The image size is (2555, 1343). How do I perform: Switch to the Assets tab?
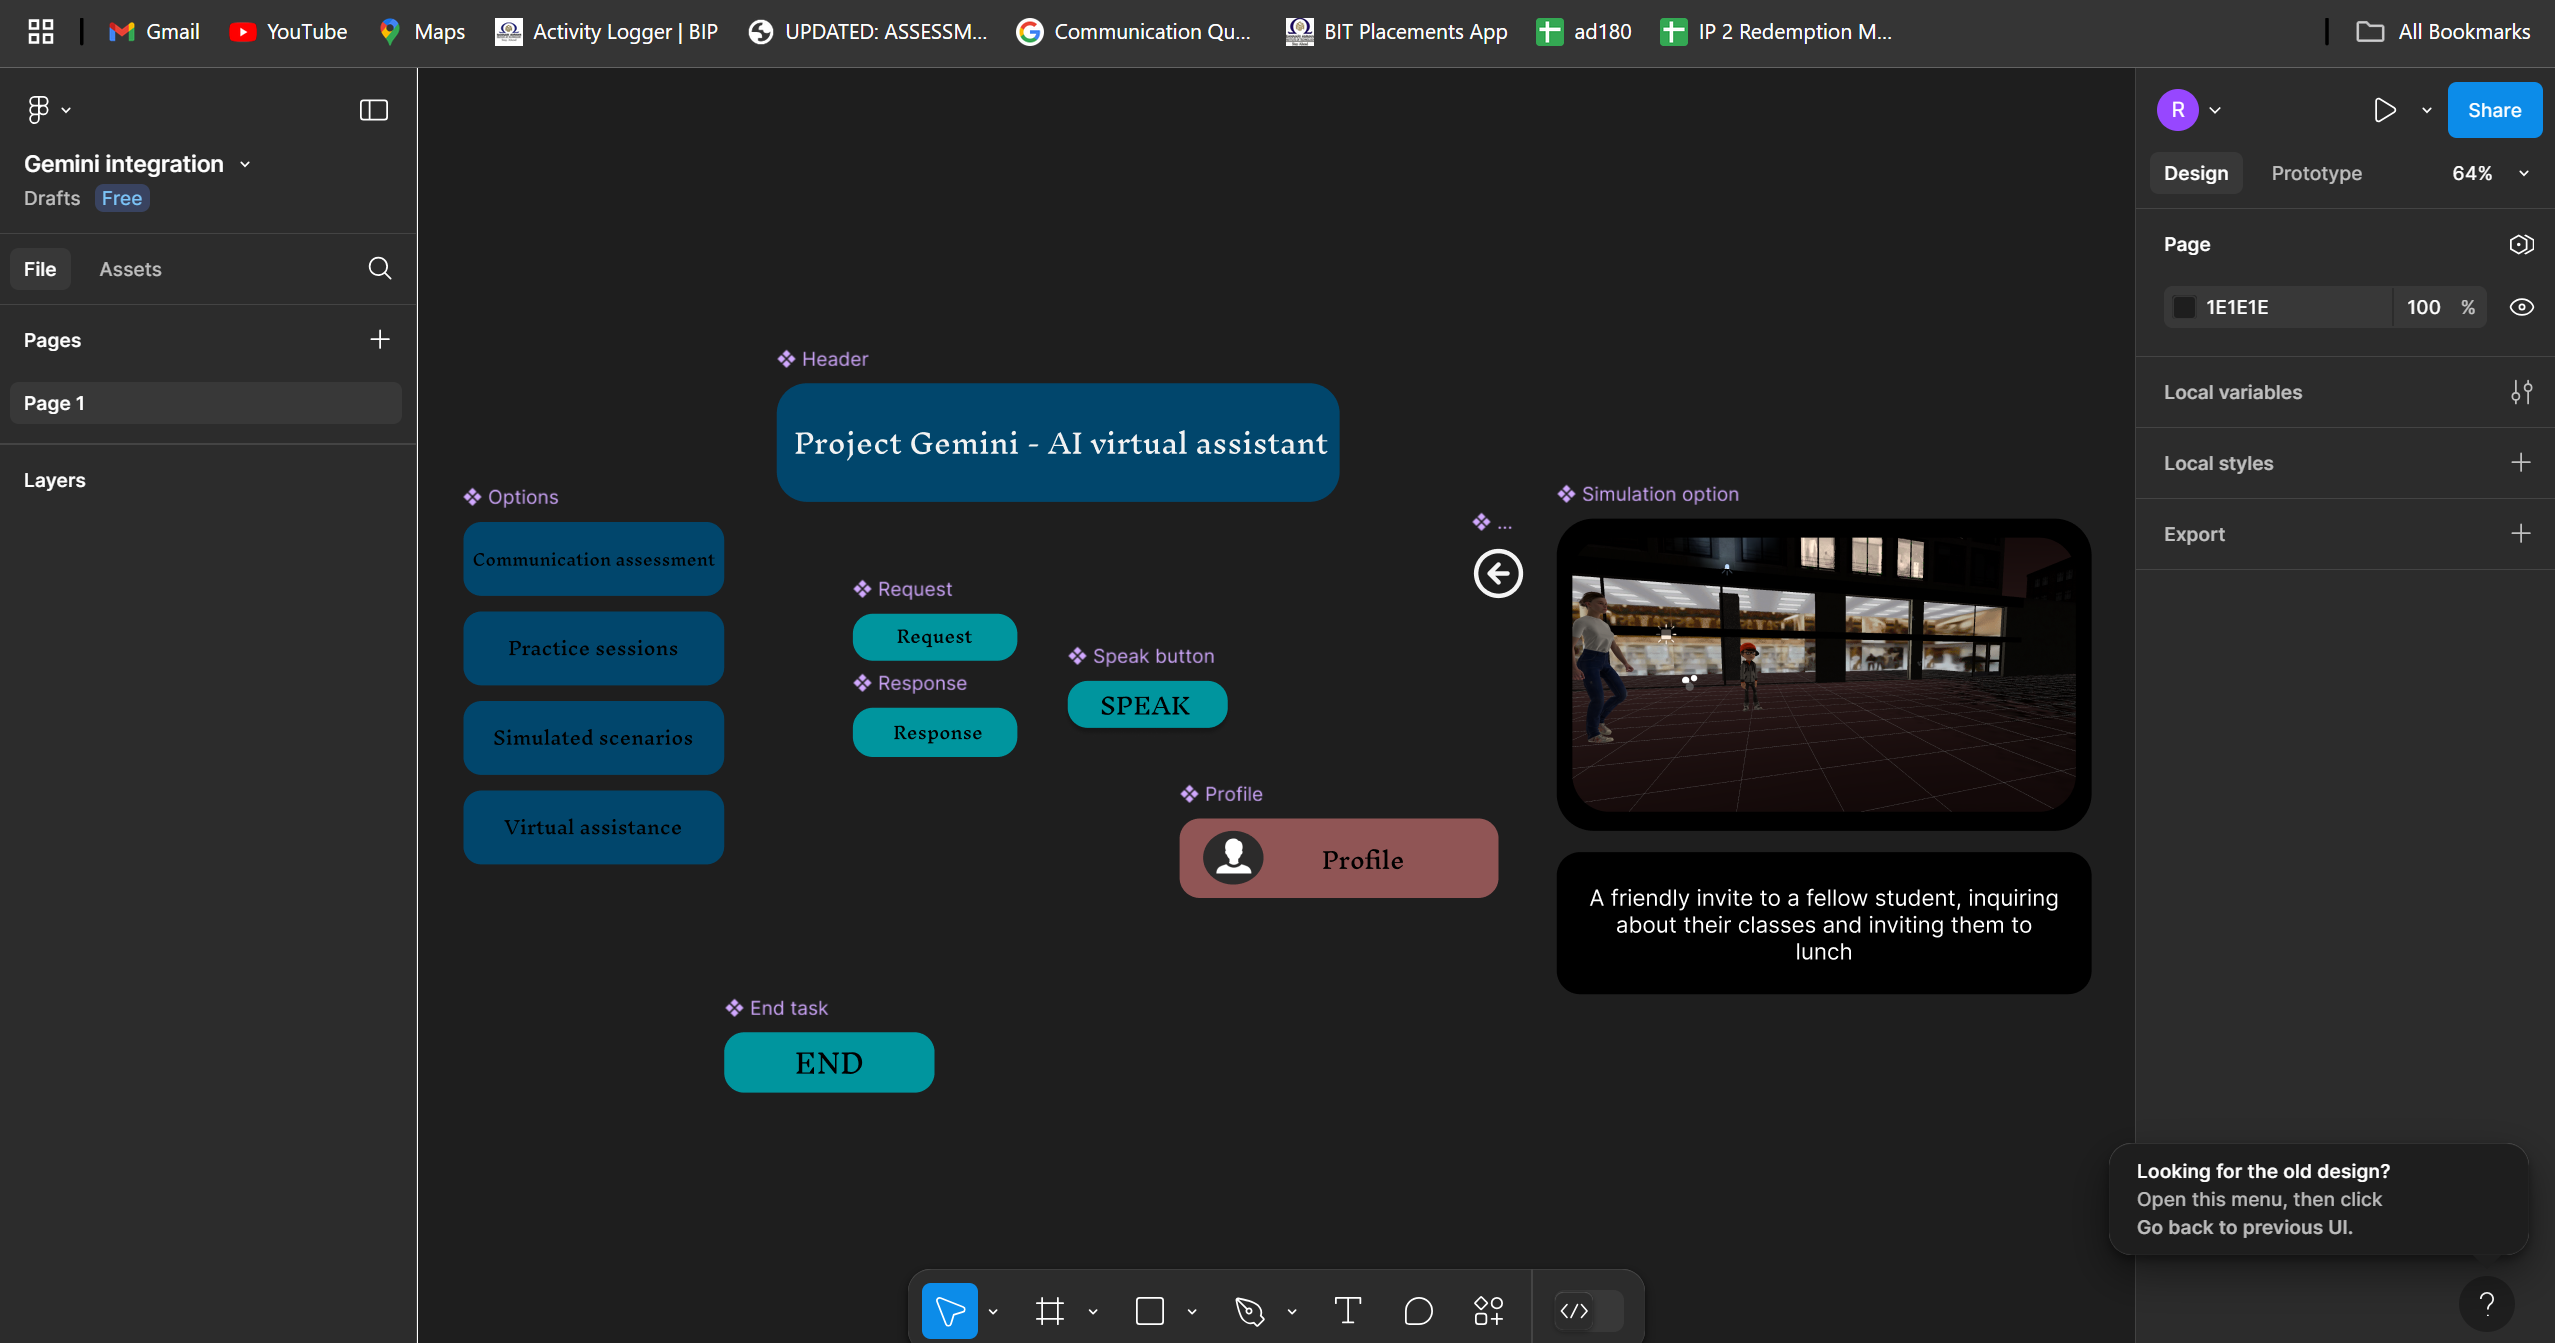click(130, 269)
